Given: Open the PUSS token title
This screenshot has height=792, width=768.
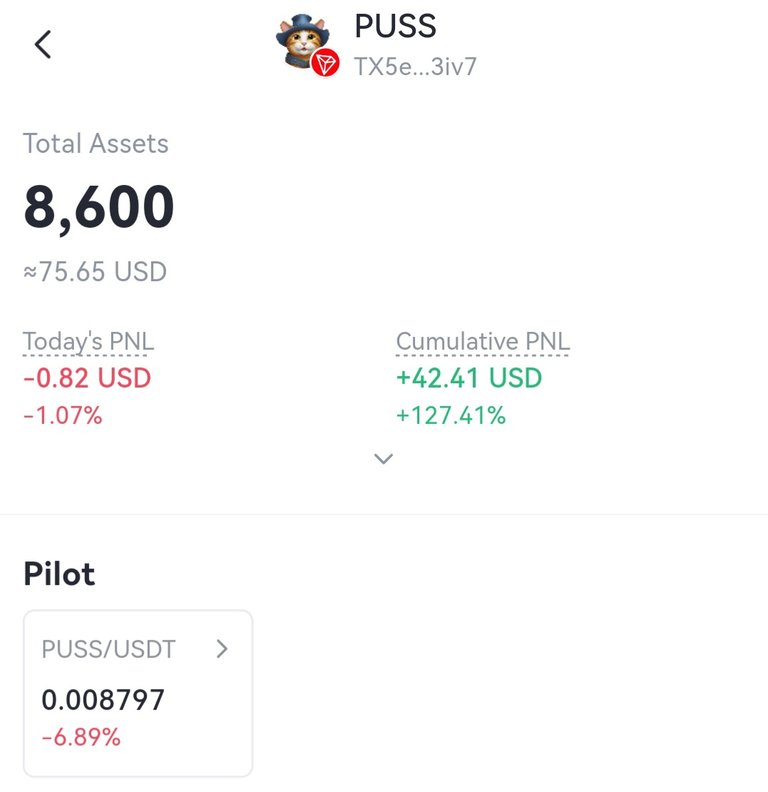Looking at the screenshot, I should tap(395, 26).
